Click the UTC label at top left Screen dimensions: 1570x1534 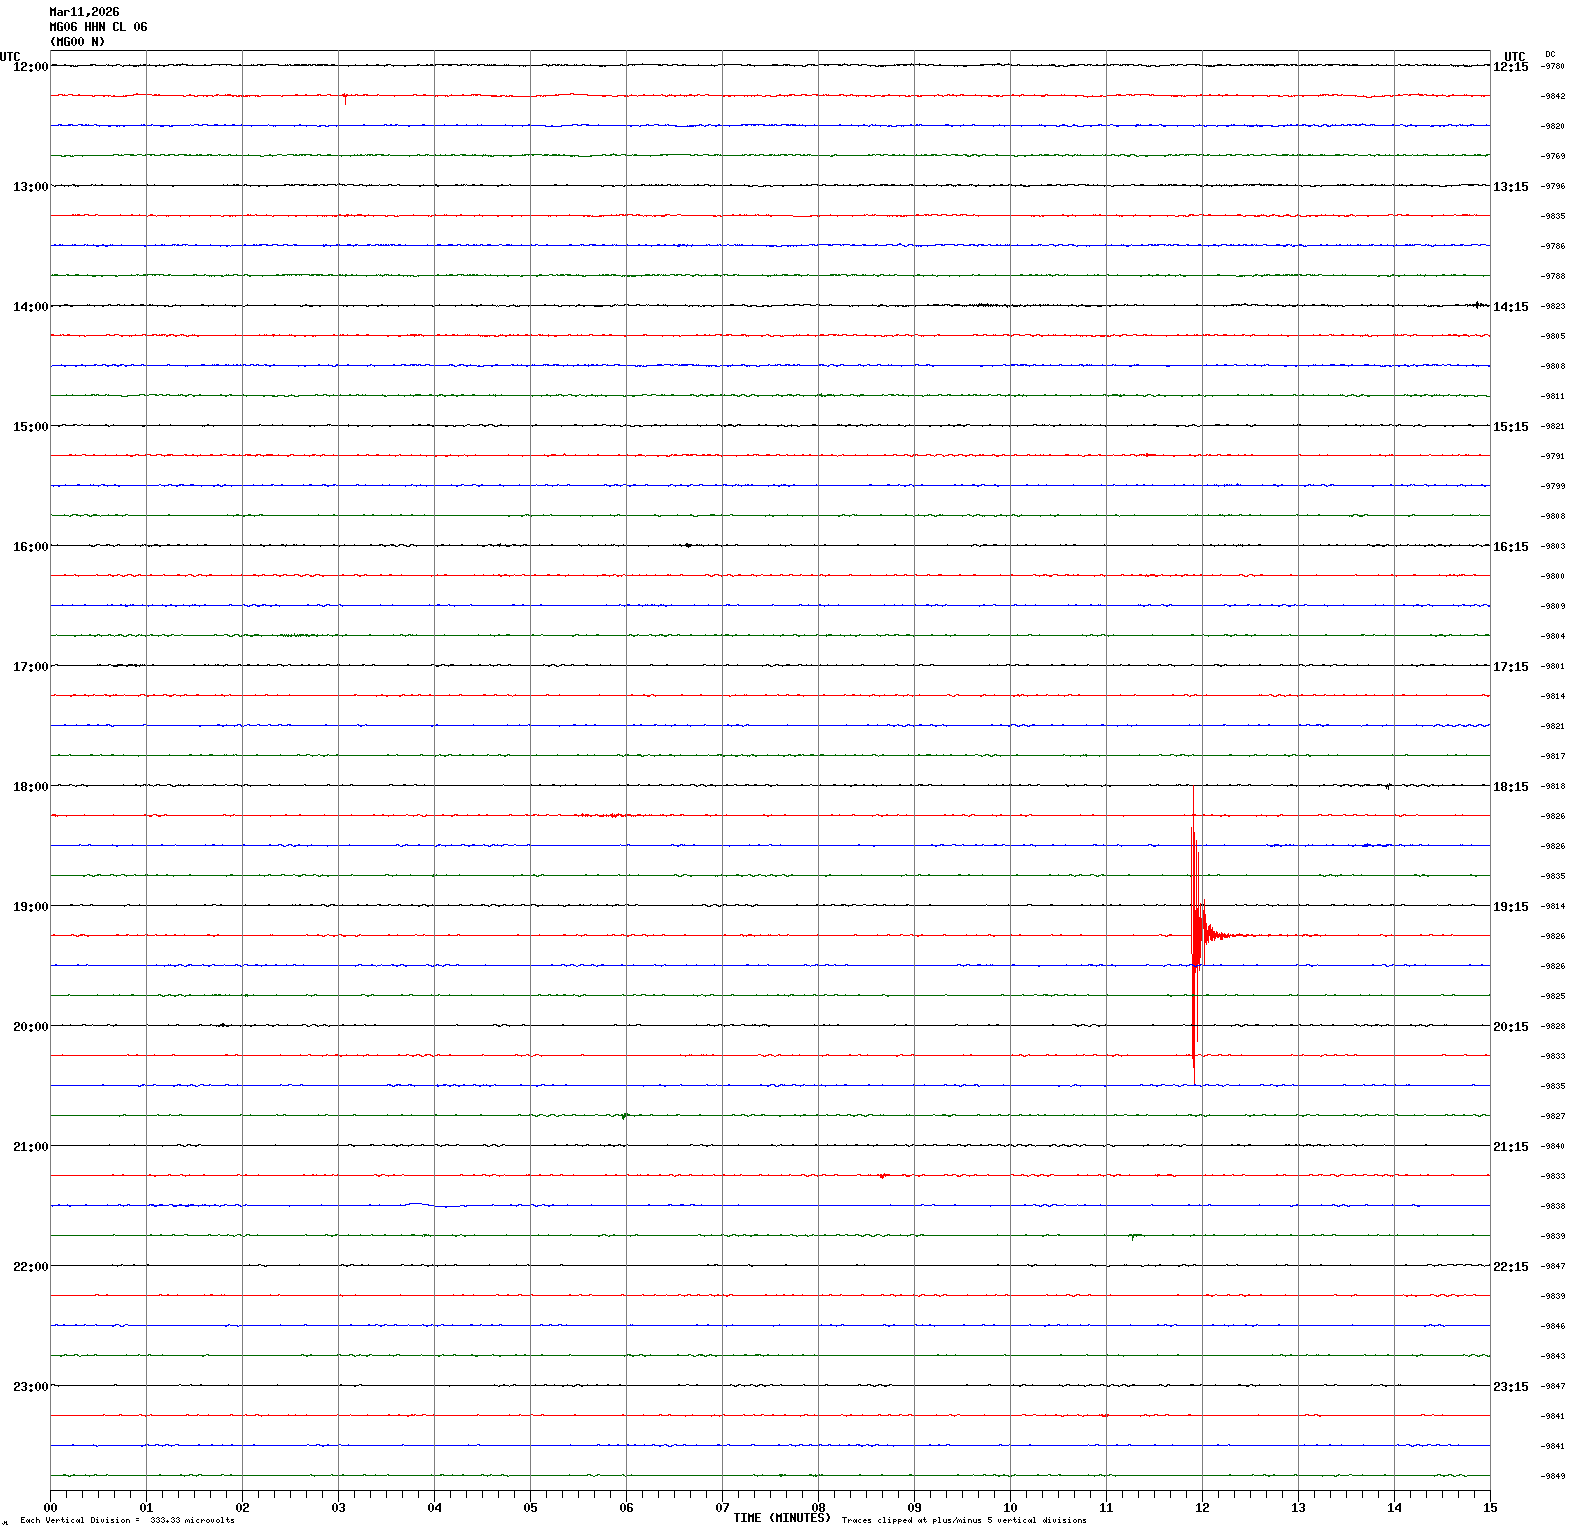[10, 56]
